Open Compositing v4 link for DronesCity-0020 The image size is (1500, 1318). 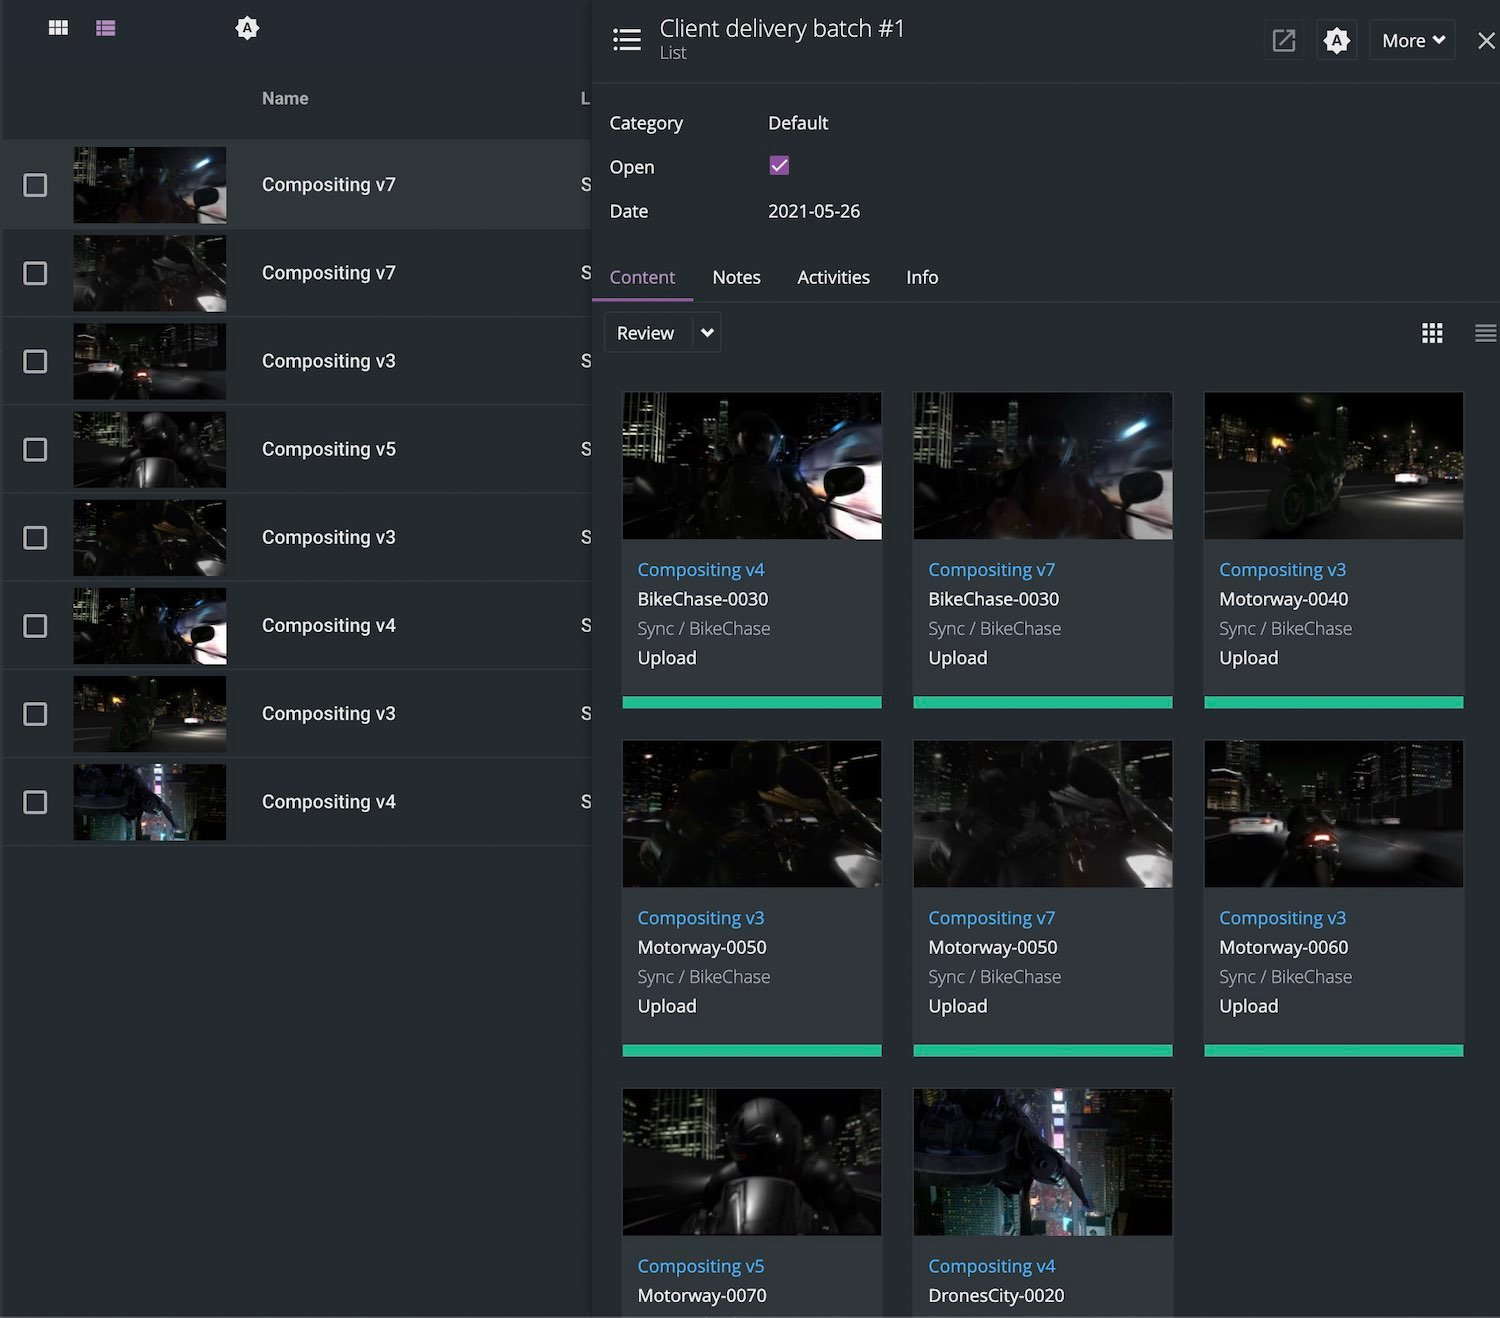[991, 1265]
